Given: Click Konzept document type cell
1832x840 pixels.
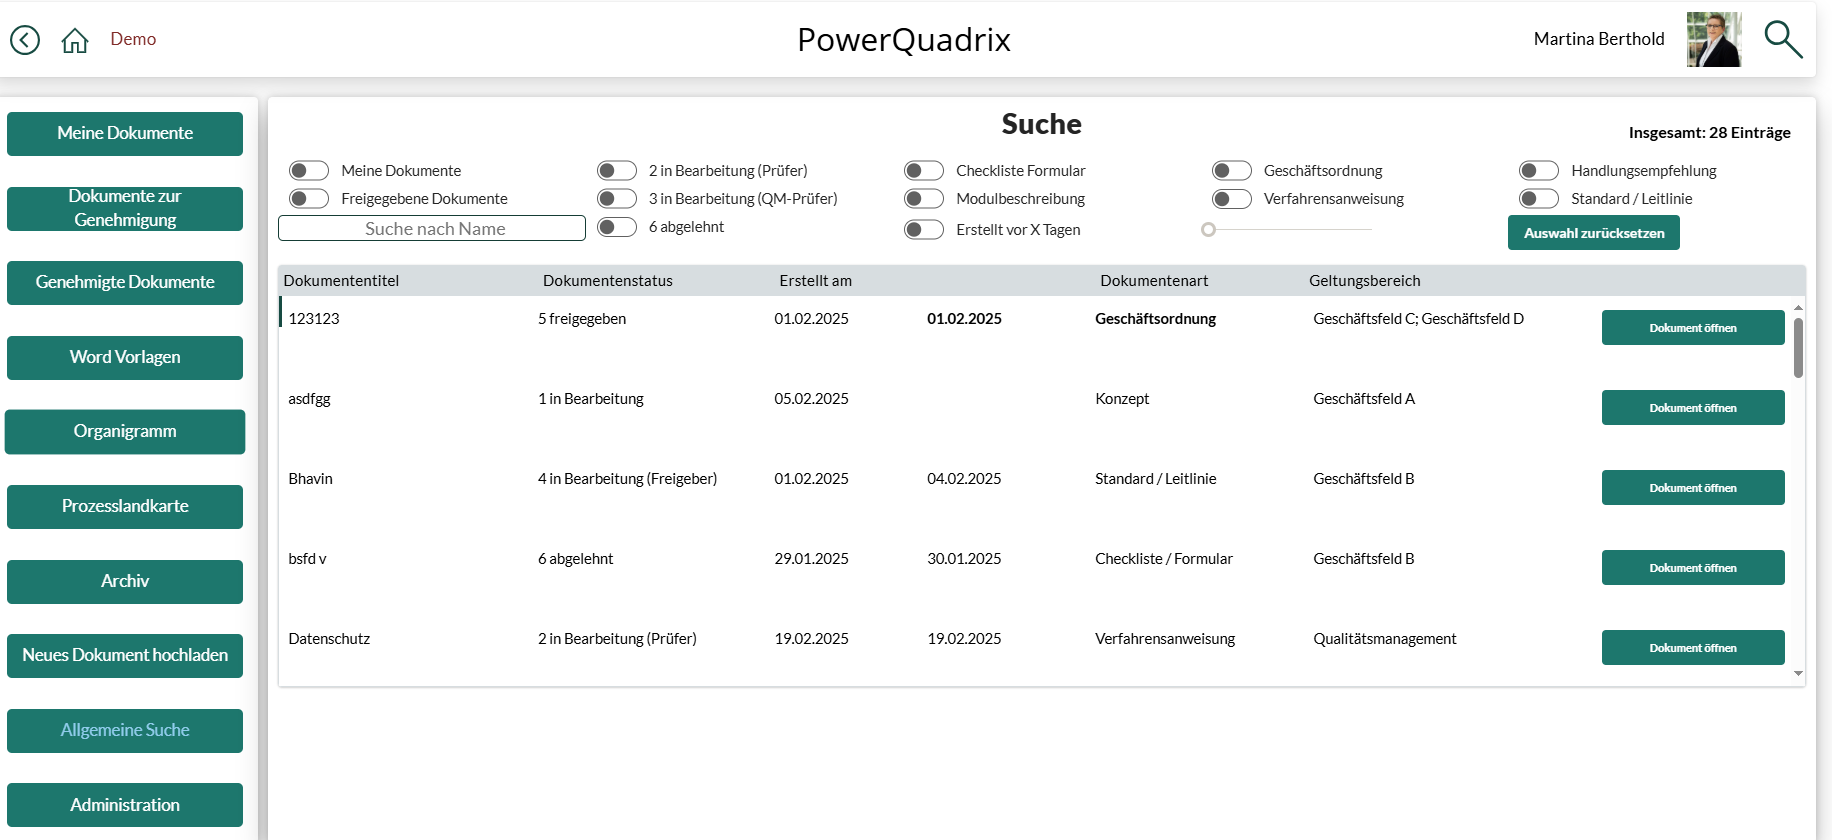Looking at the screenshot, I should click(1122, 399).
